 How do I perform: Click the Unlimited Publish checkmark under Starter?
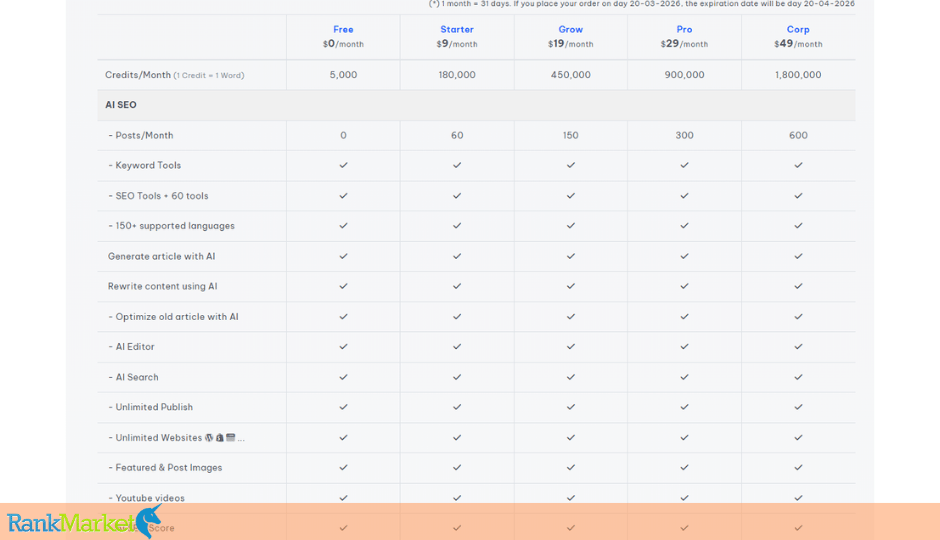click(x=457, y=407)
